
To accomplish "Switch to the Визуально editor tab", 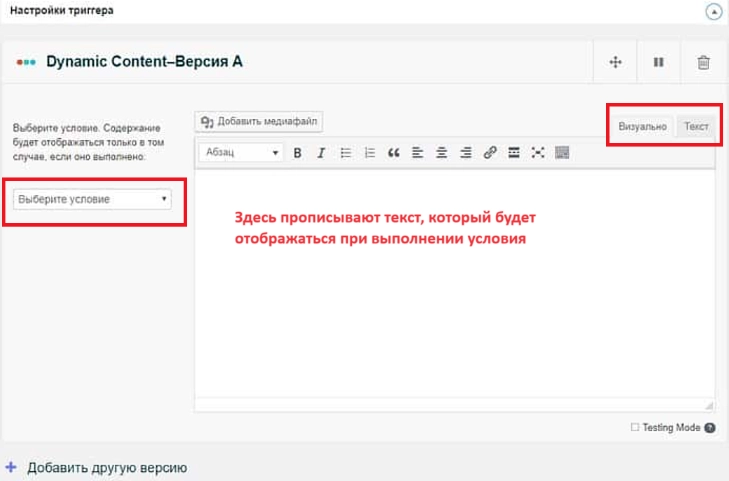I will [x=642, y=126].
